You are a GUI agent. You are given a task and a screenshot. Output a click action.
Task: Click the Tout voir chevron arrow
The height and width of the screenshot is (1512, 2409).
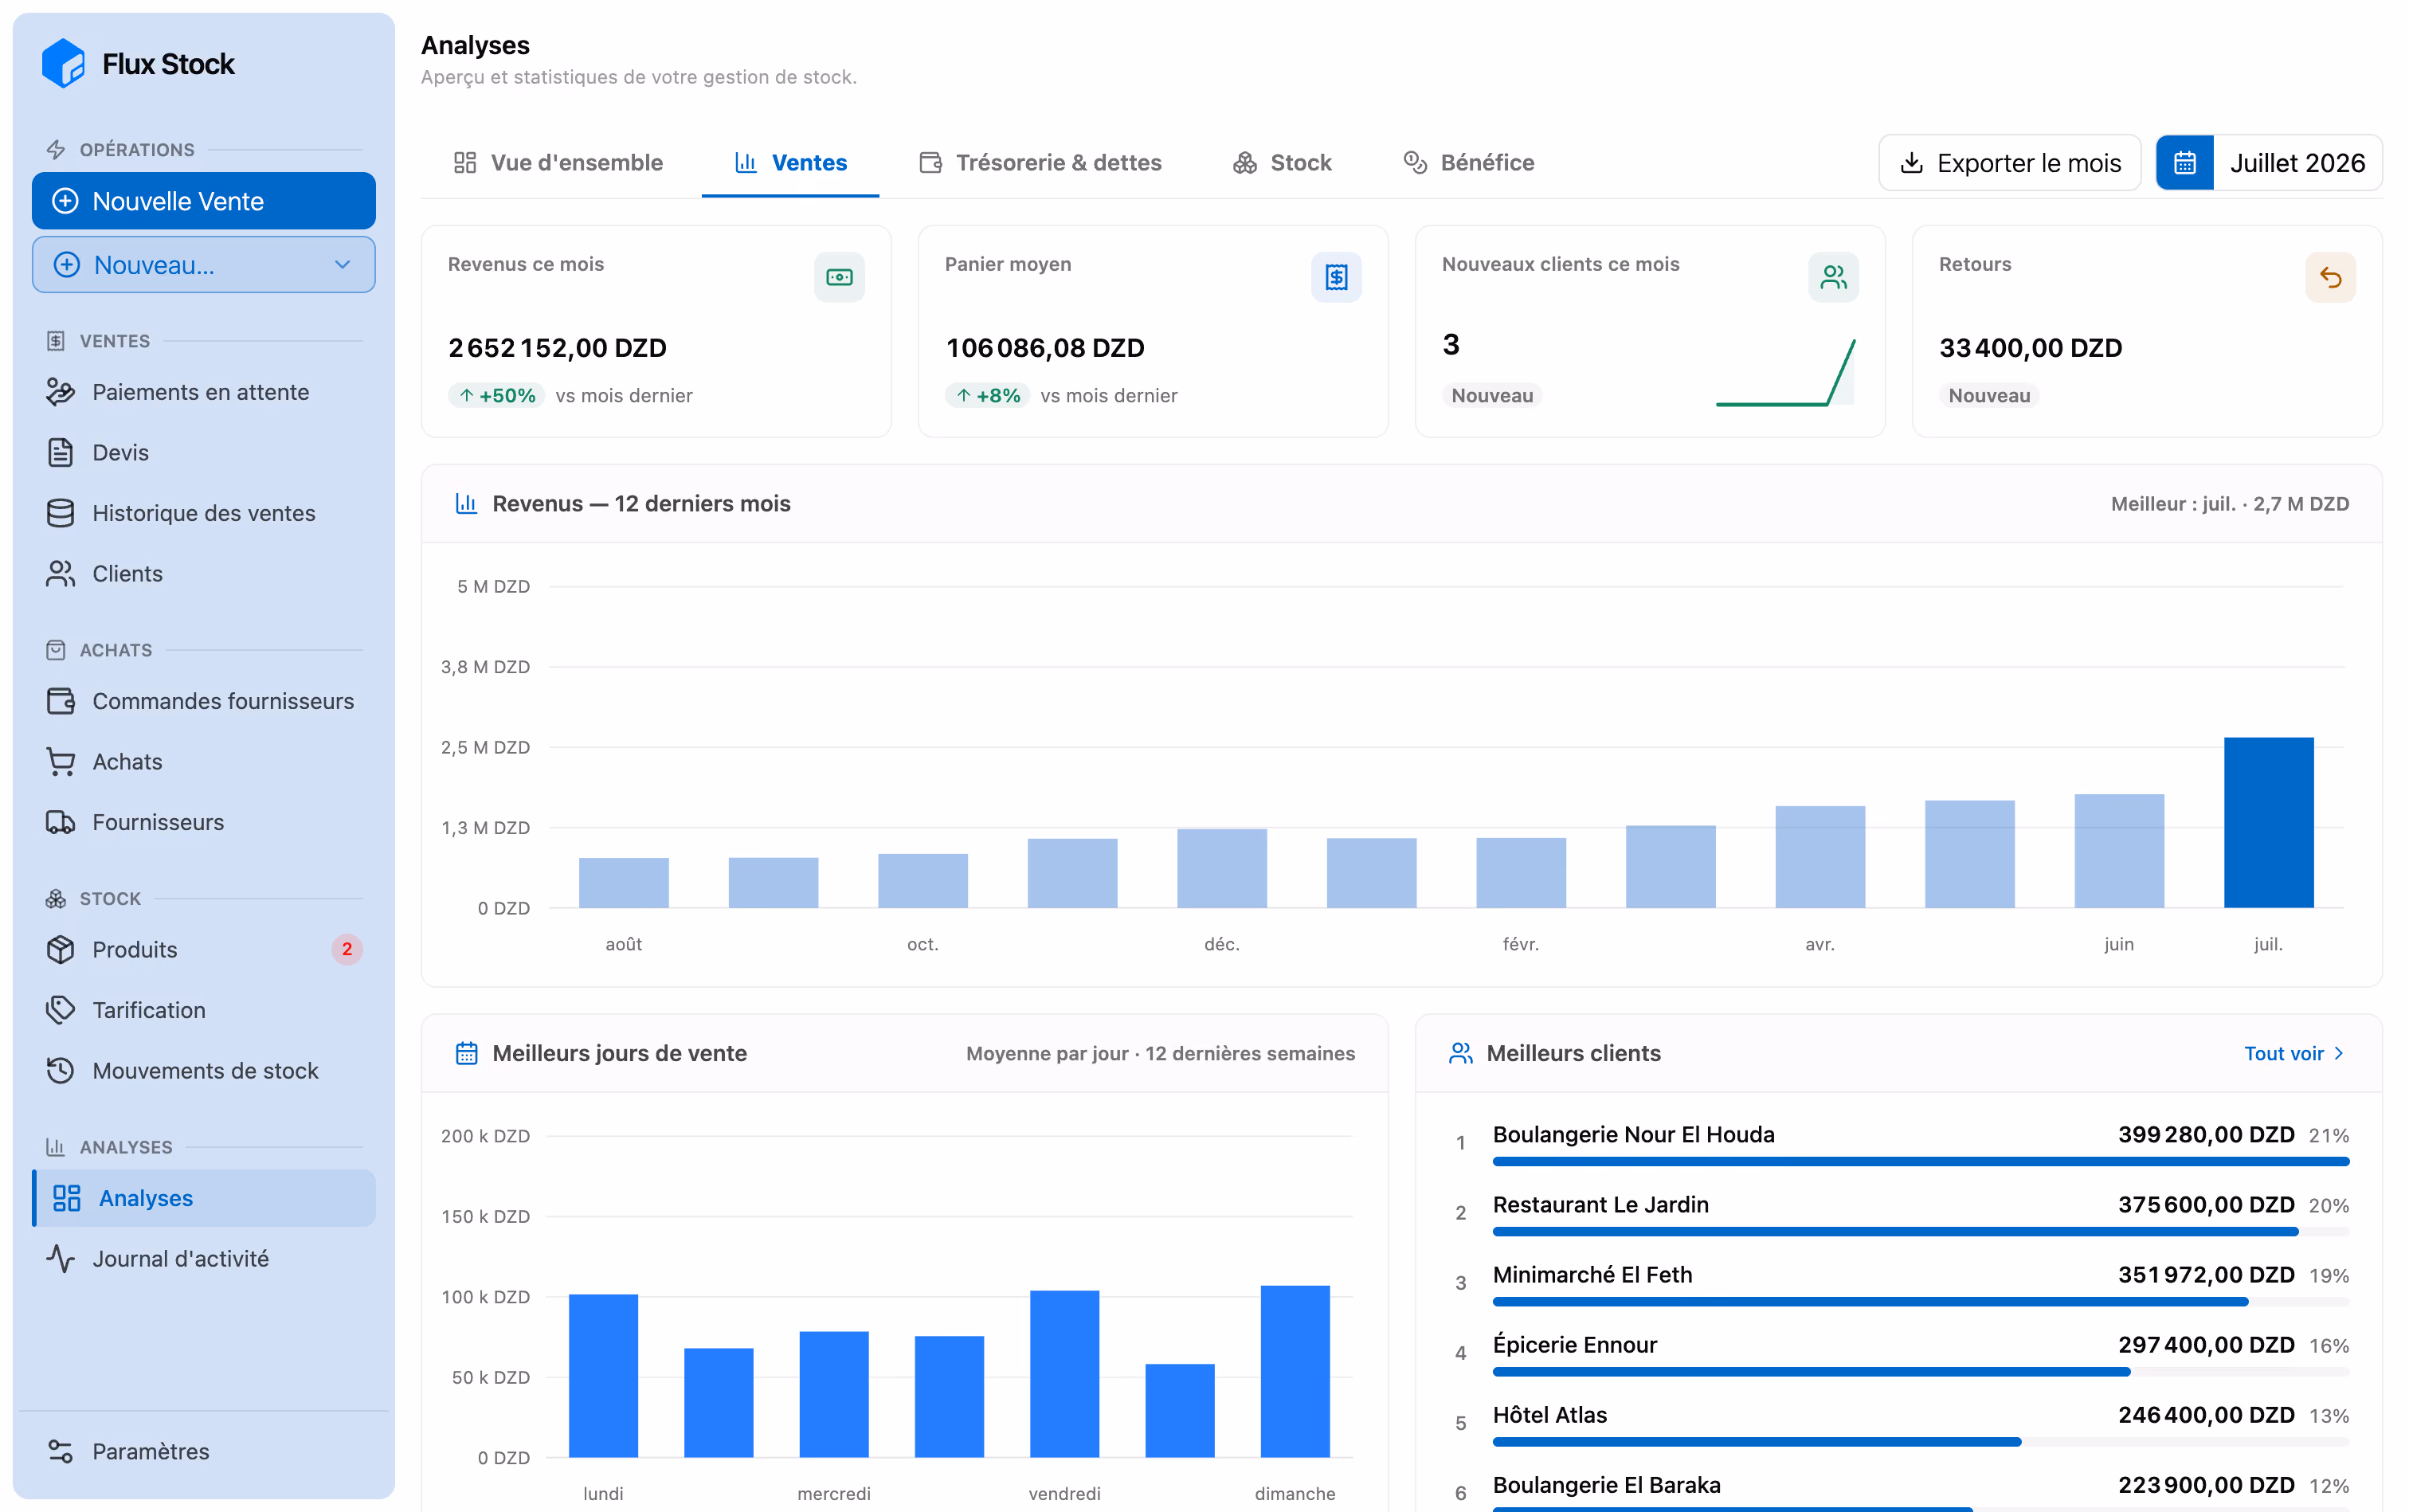(2338, 1053)
